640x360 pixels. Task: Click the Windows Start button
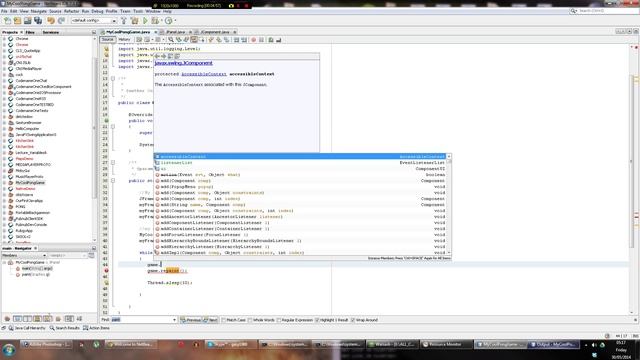click(9, 350)
